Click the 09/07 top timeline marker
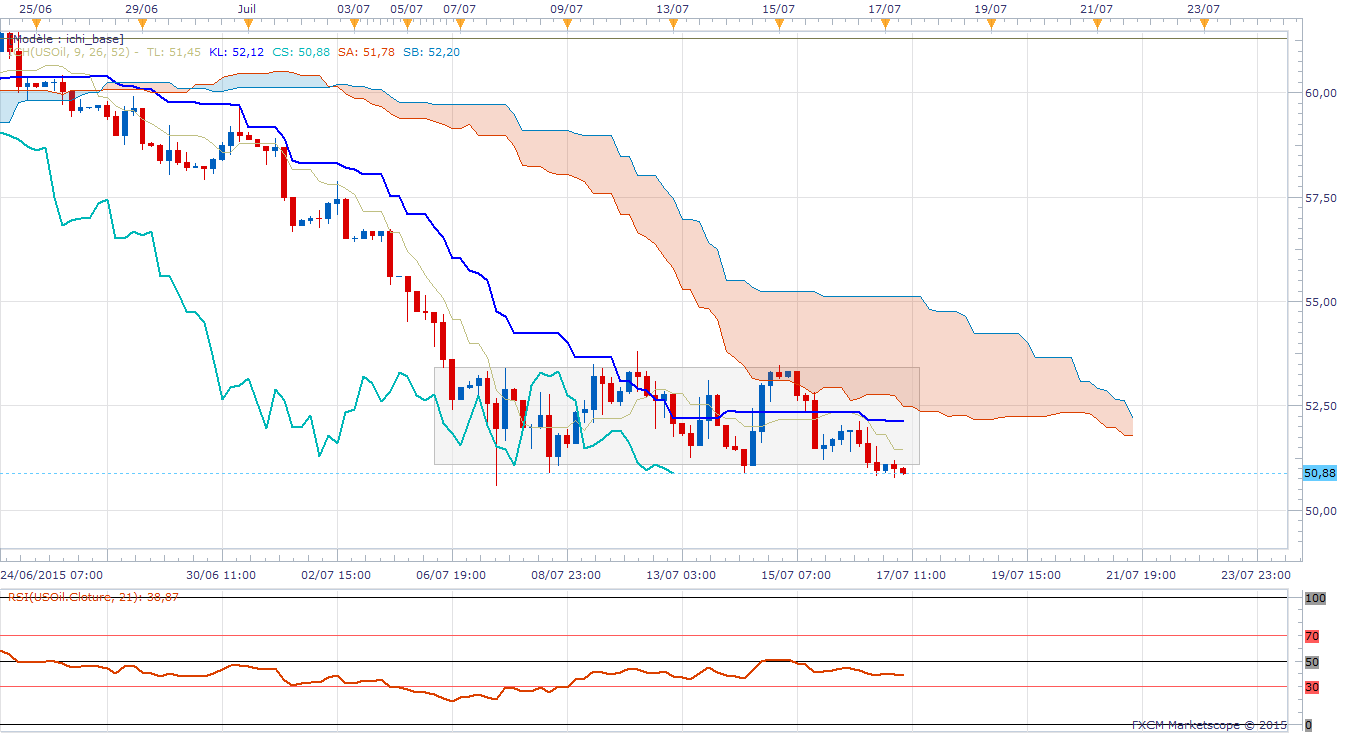Screen dimensions: 1360x733 click(567, 22)
